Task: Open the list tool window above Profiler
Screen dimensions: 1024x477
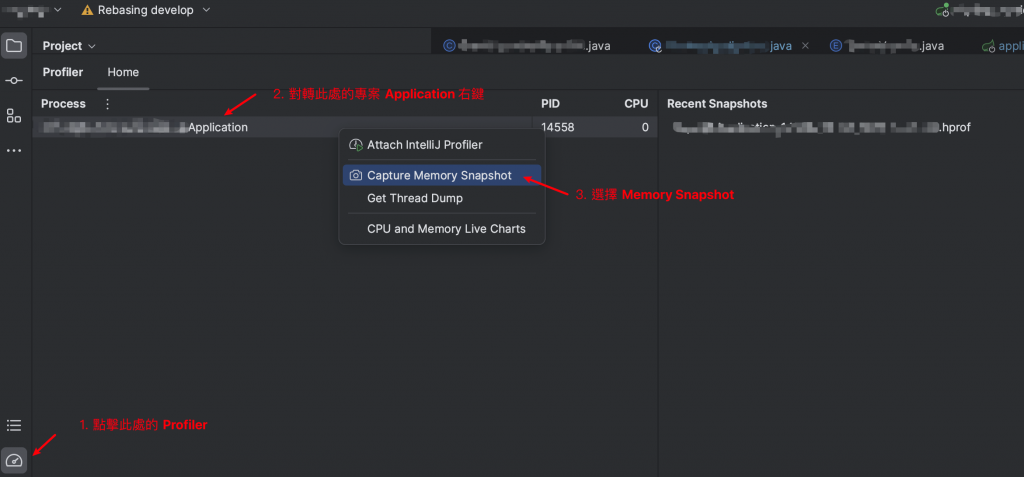Action: click(14, 425)
